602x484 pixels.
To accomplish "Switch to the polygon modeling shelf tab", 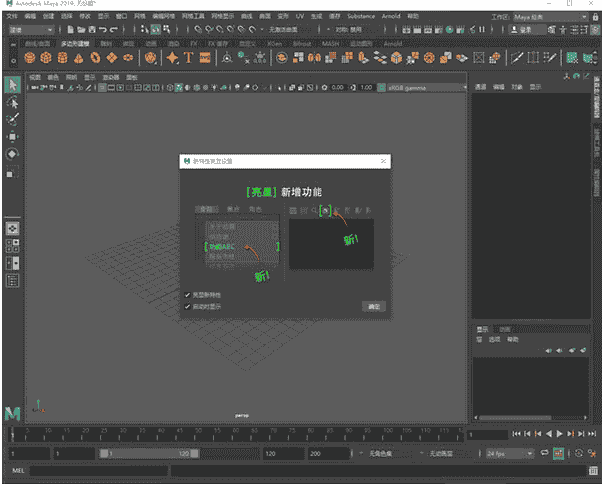I will [x=75, y=43].
